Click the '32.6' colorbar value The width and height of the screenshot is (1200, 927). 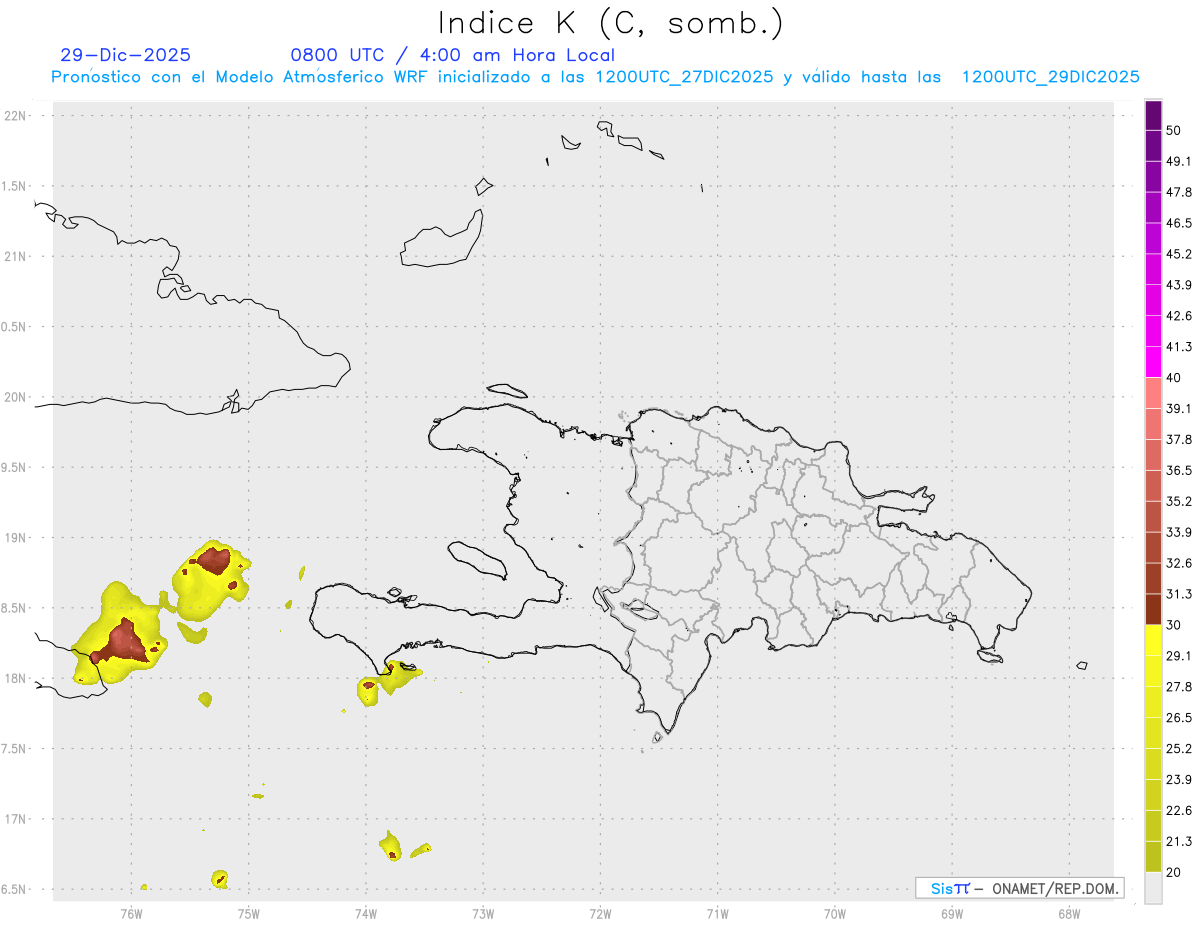point(1180,563)
